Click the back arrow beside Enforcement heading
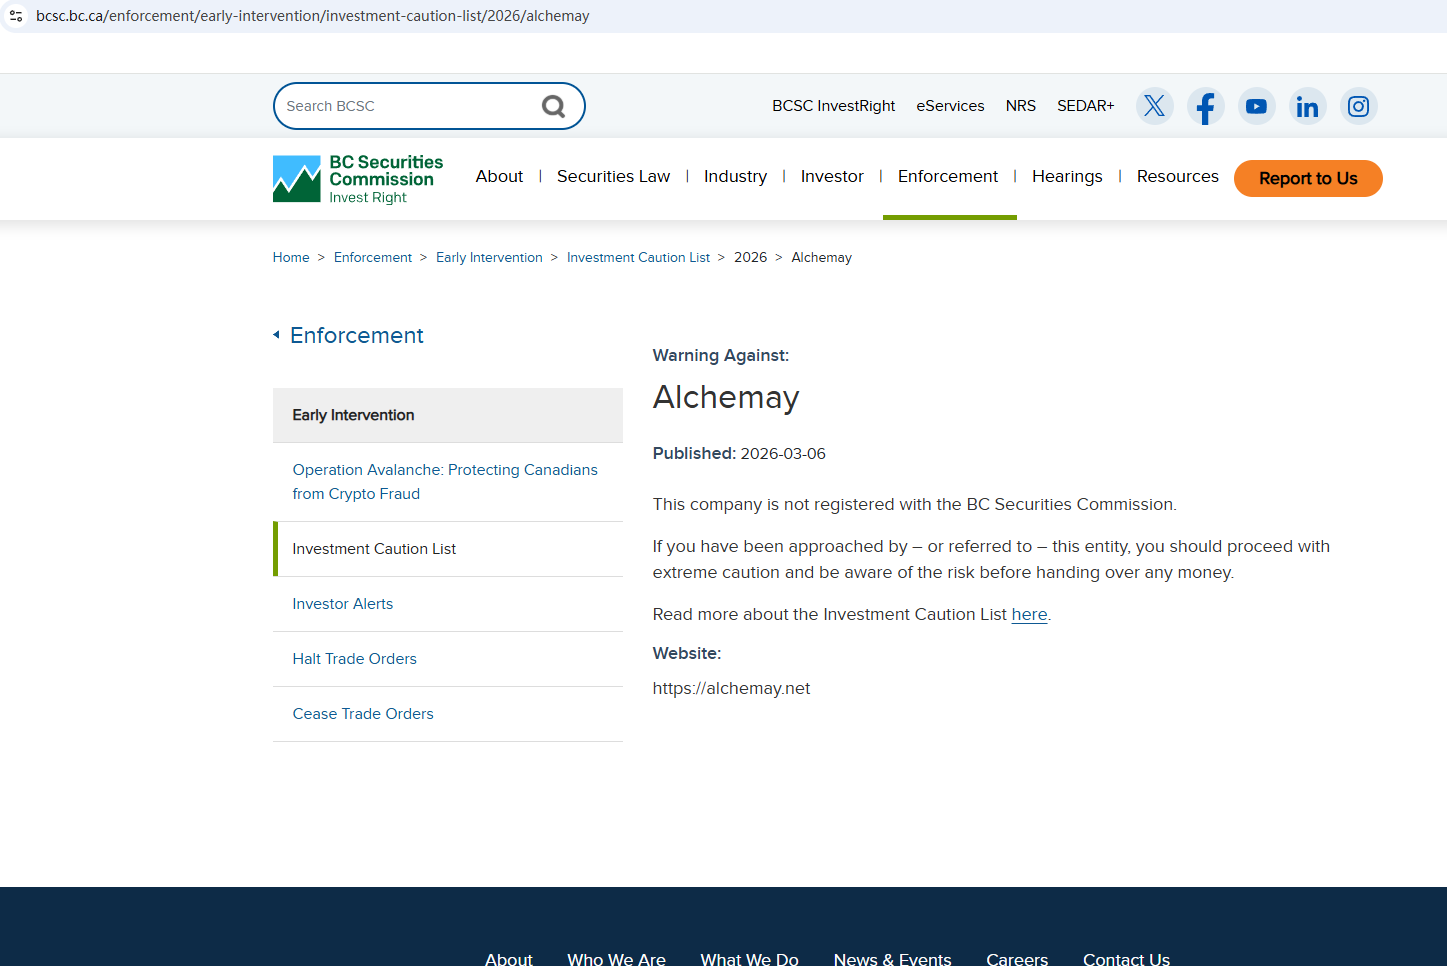This screenshot has width=1447, height=966. tap(276, 335)
